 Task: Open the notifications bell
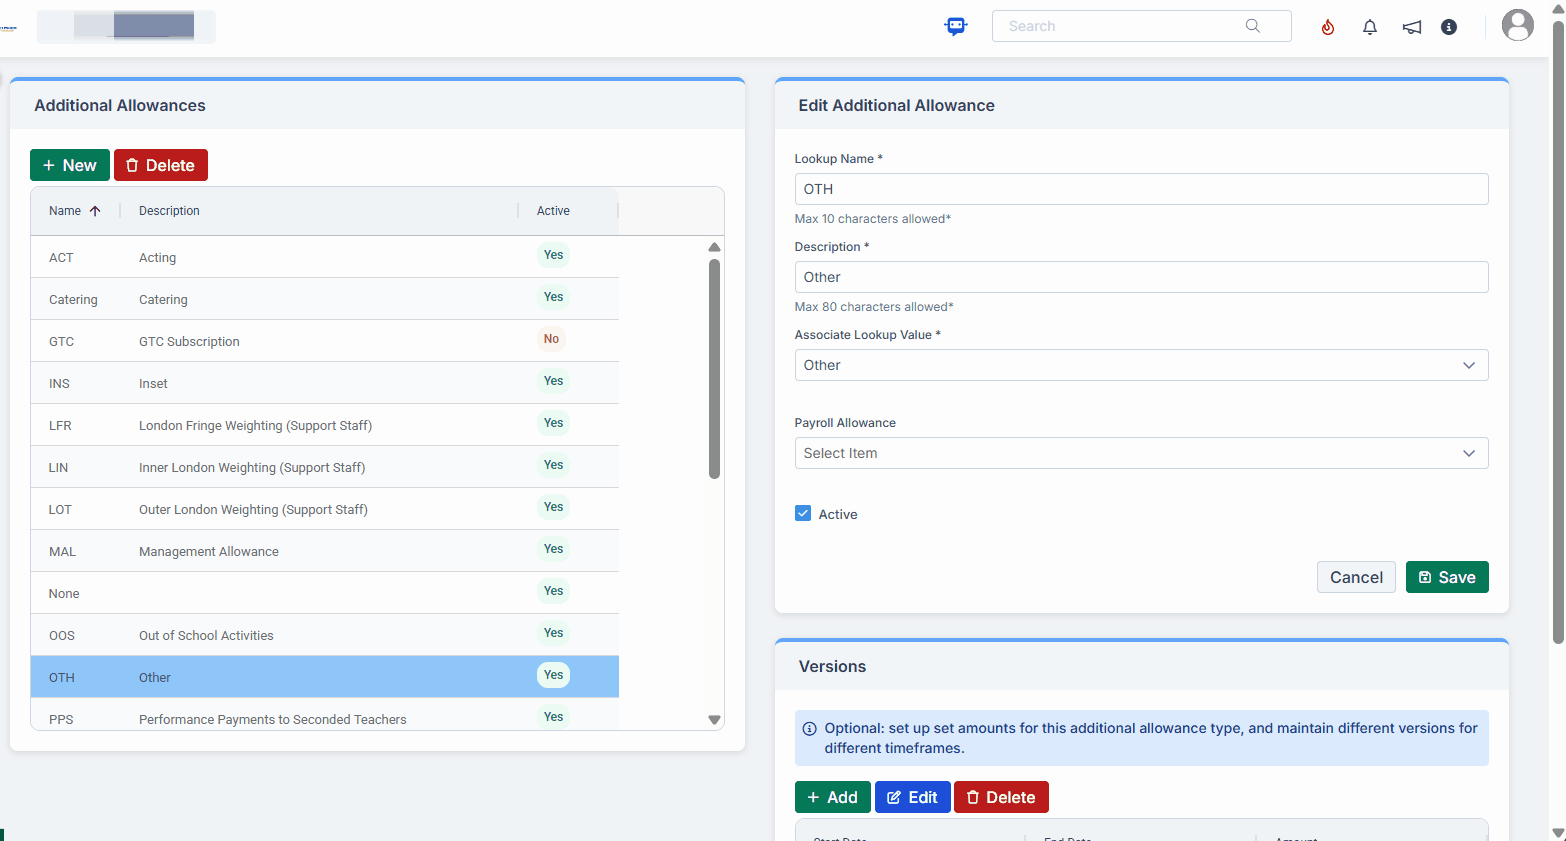pyautogui.click(x=1370, y=27)
